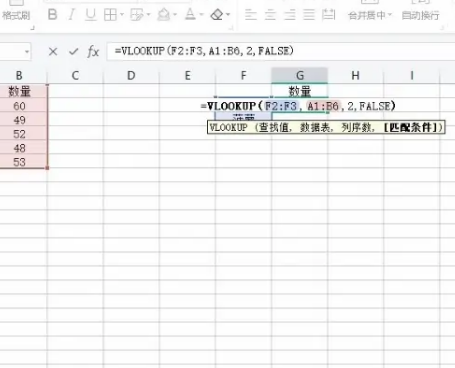Select column E header
This screenshot has width=455, height=368.
point(187,76)
